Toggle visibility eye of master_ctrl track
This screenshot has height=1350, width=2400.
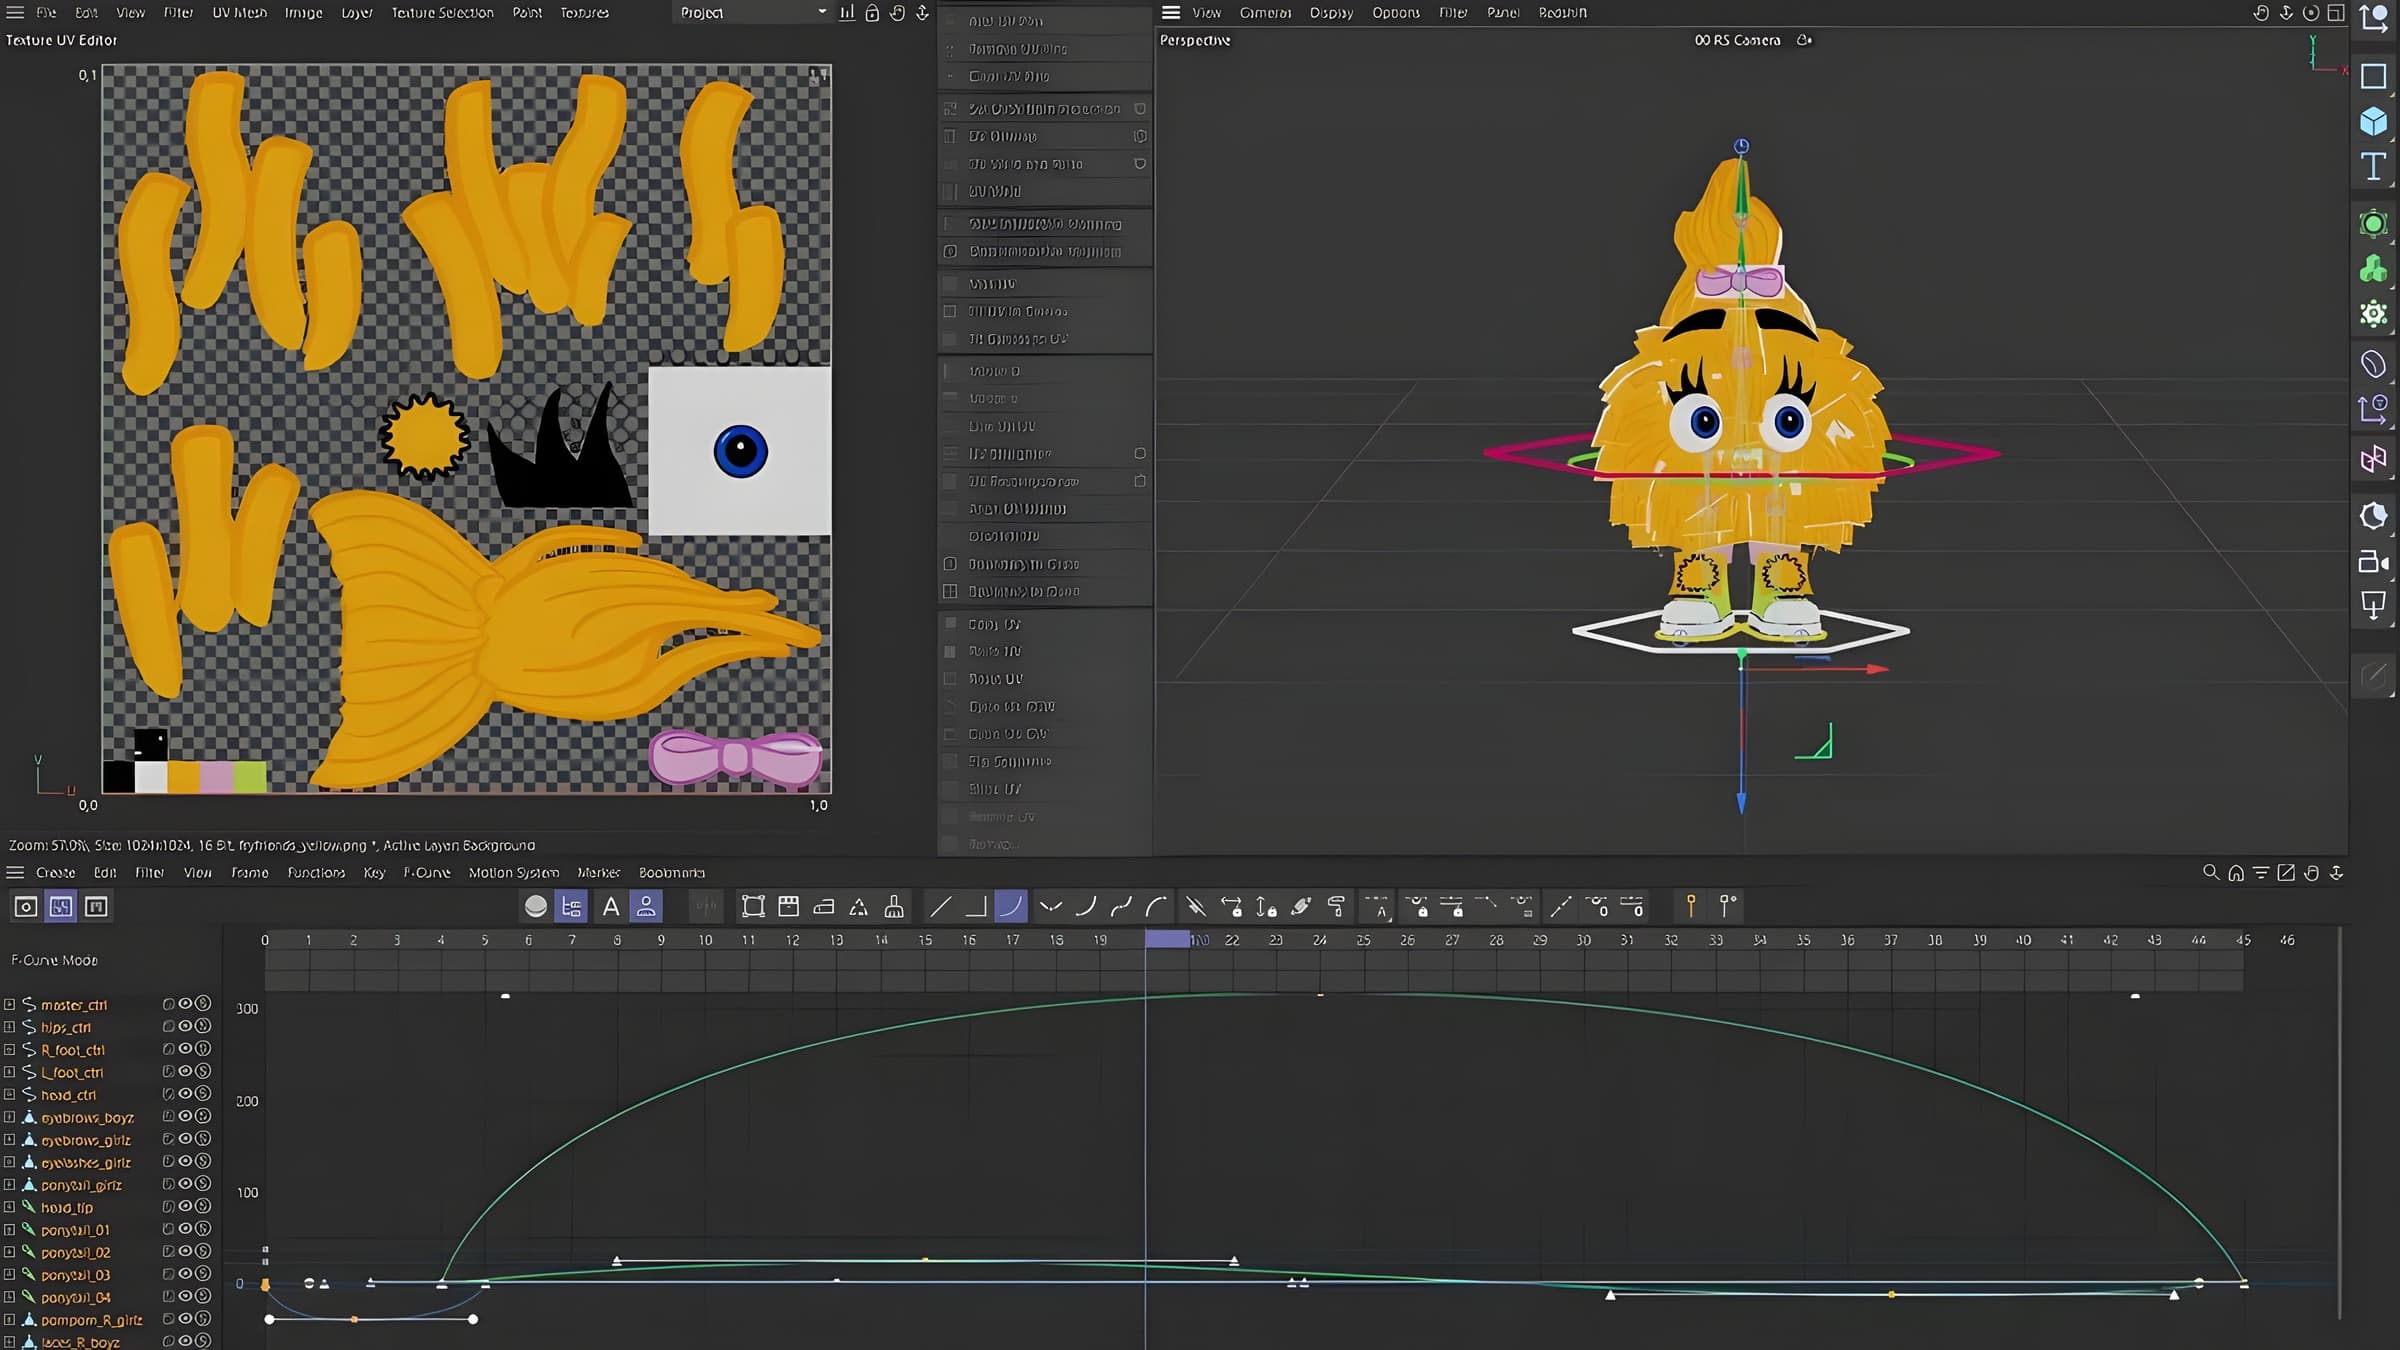coord(185,1004)
